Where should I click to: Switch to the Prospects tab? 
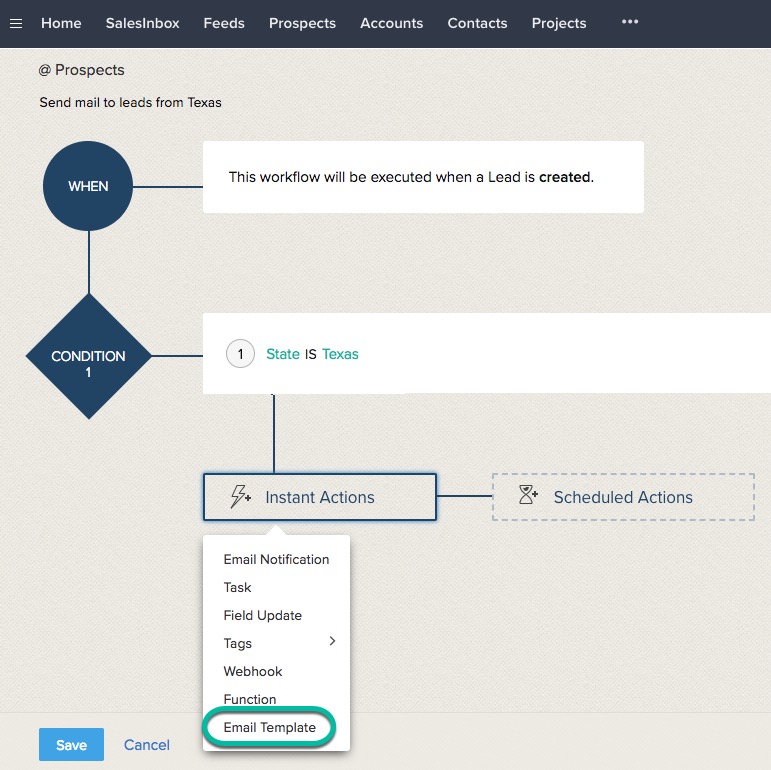coord(302,23)
